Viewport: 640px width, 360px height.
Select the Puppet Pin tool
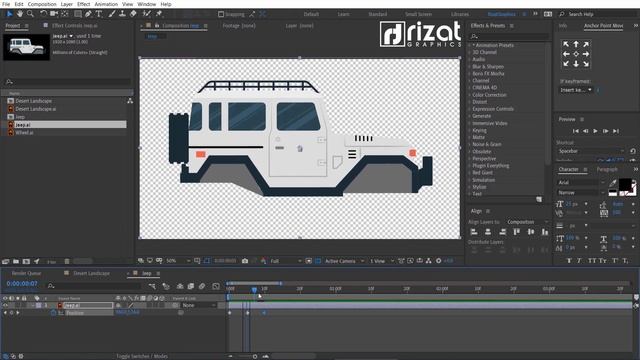click(x=159, y=14)
